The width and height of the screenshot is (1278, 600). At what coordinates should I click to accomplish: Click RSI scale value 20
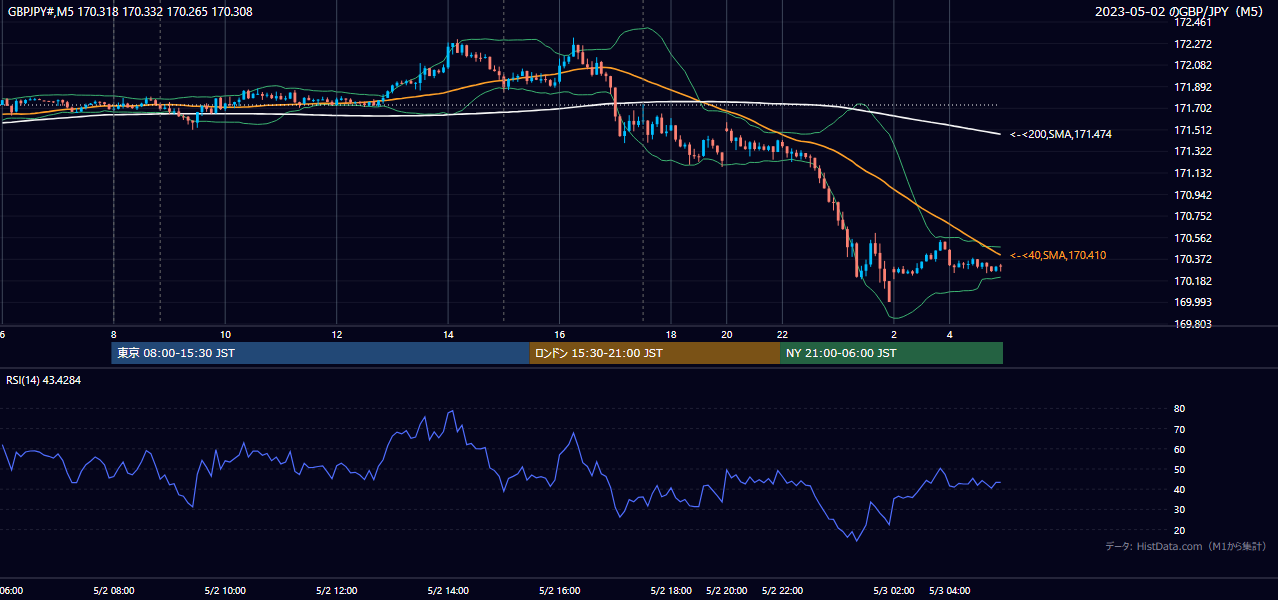pyautogui.click(x=1180, y=530)
